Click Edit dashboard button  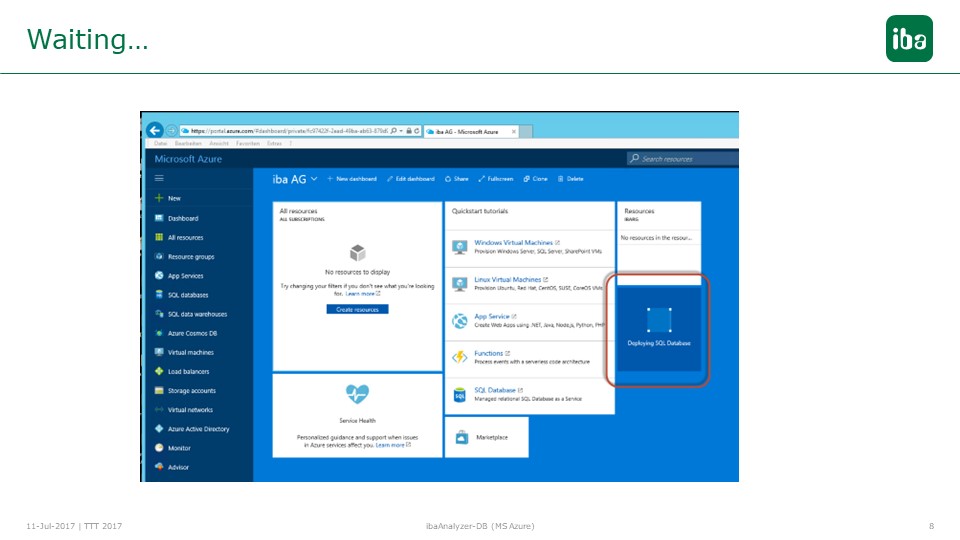[411, 179]
